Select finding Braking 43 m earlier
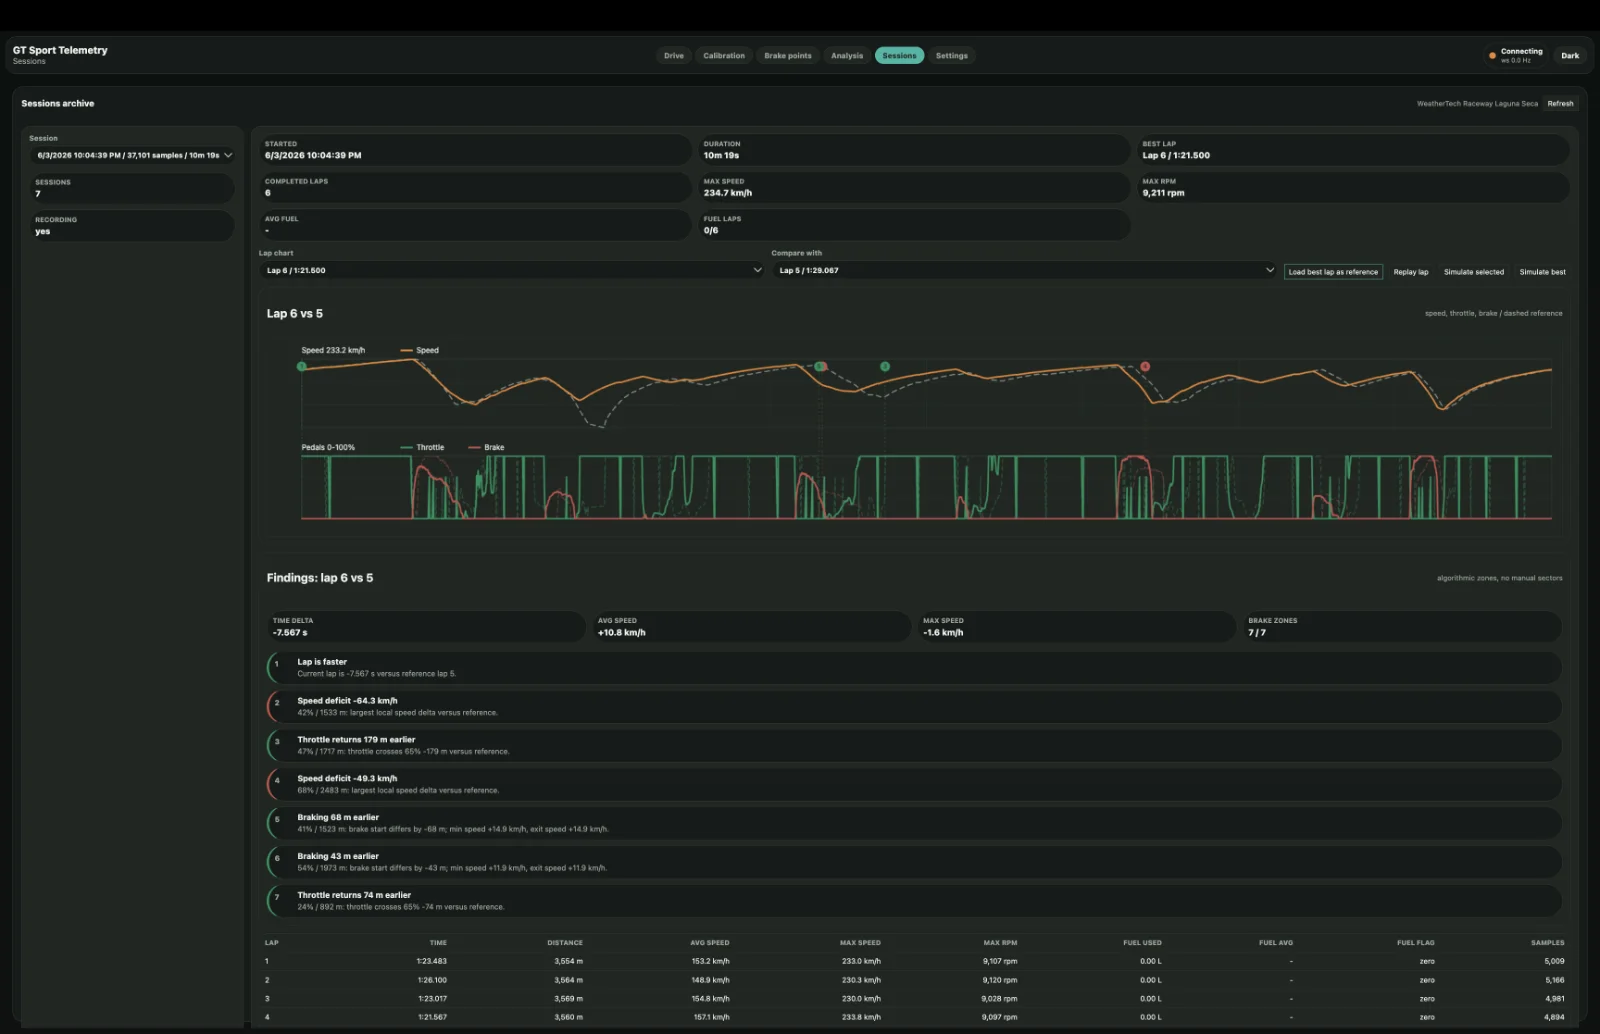The height and width of the screenshot is (1034, 1600). click(914, 862)
